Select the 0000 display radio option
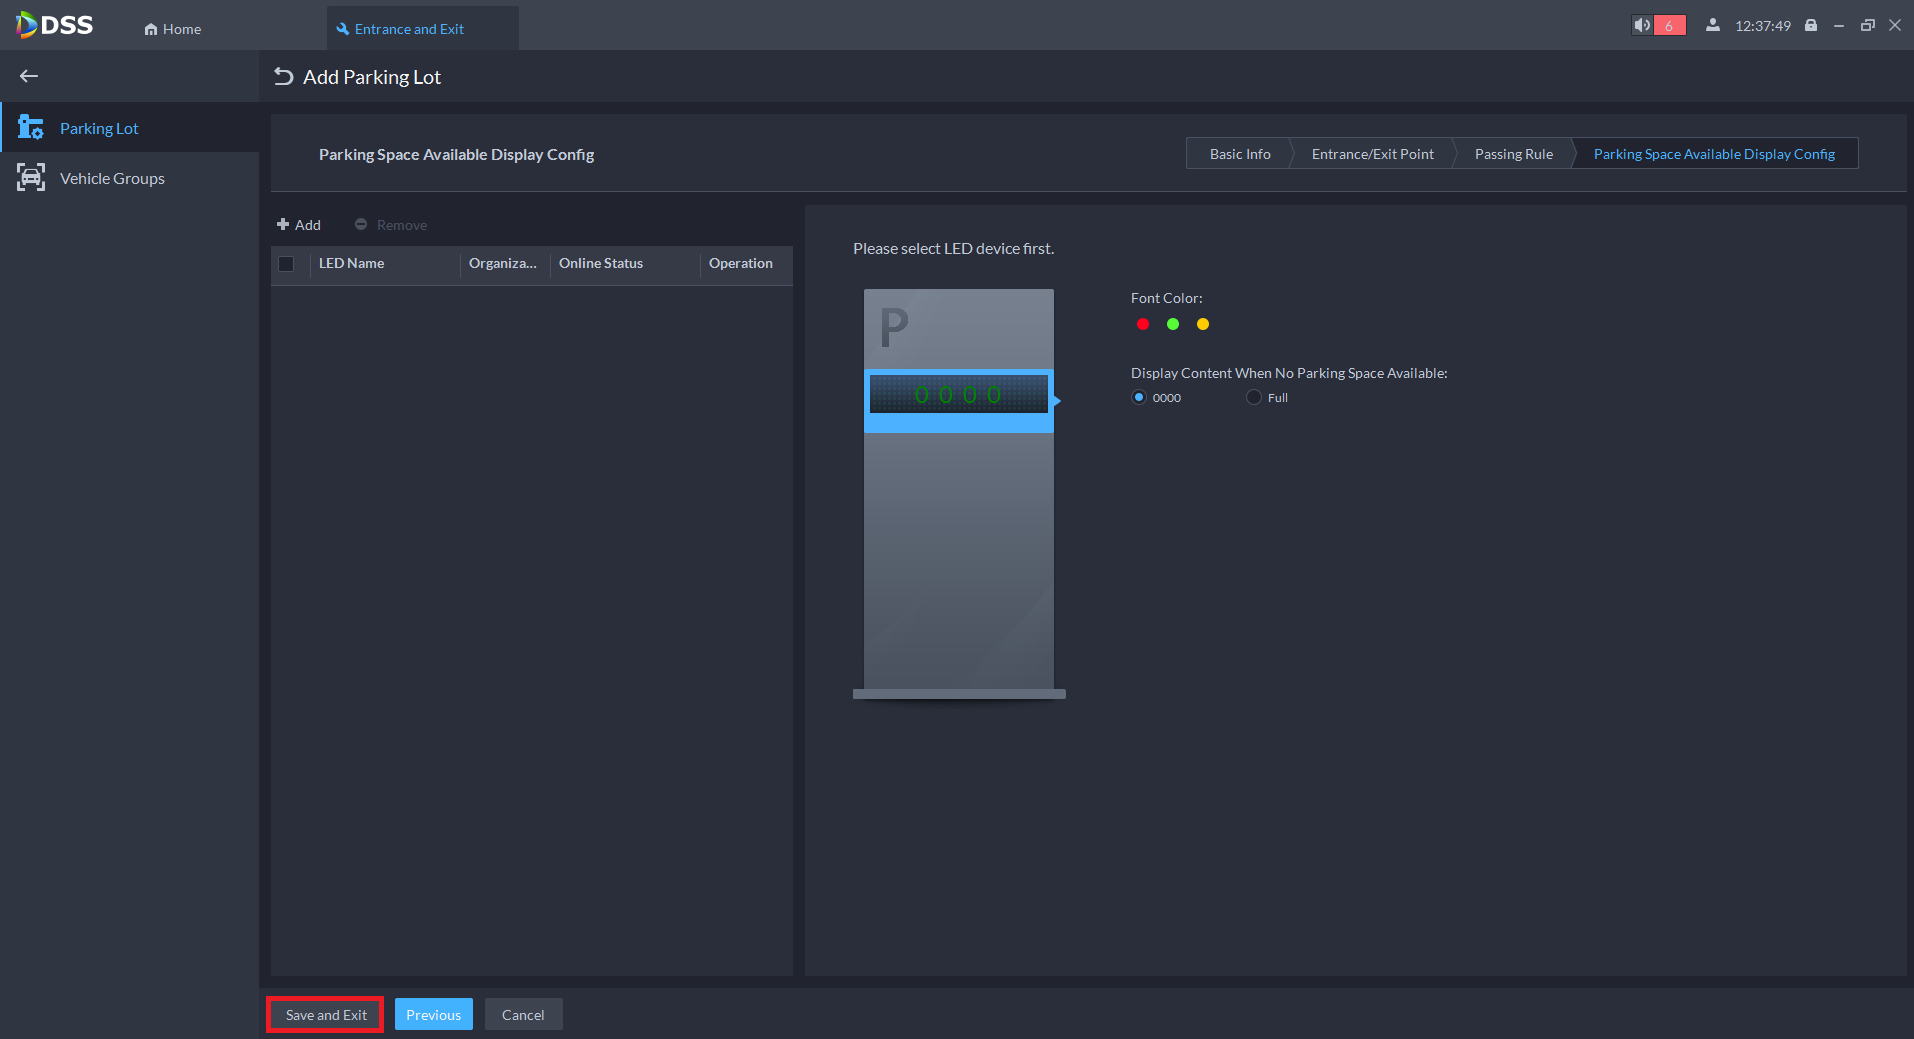The width and height of the screenshot is (1914, 1039). coord(1139,397)
